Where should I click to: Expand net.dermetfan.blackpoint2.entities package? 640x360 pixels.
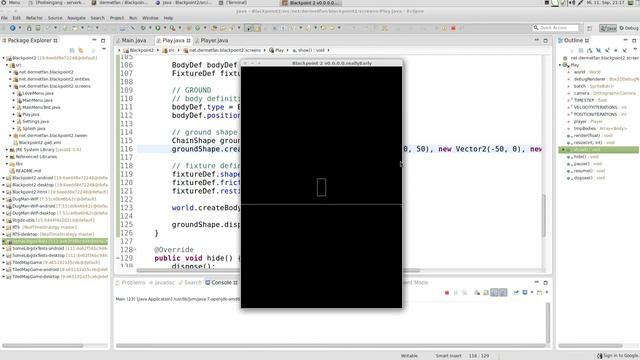point(11,79)
